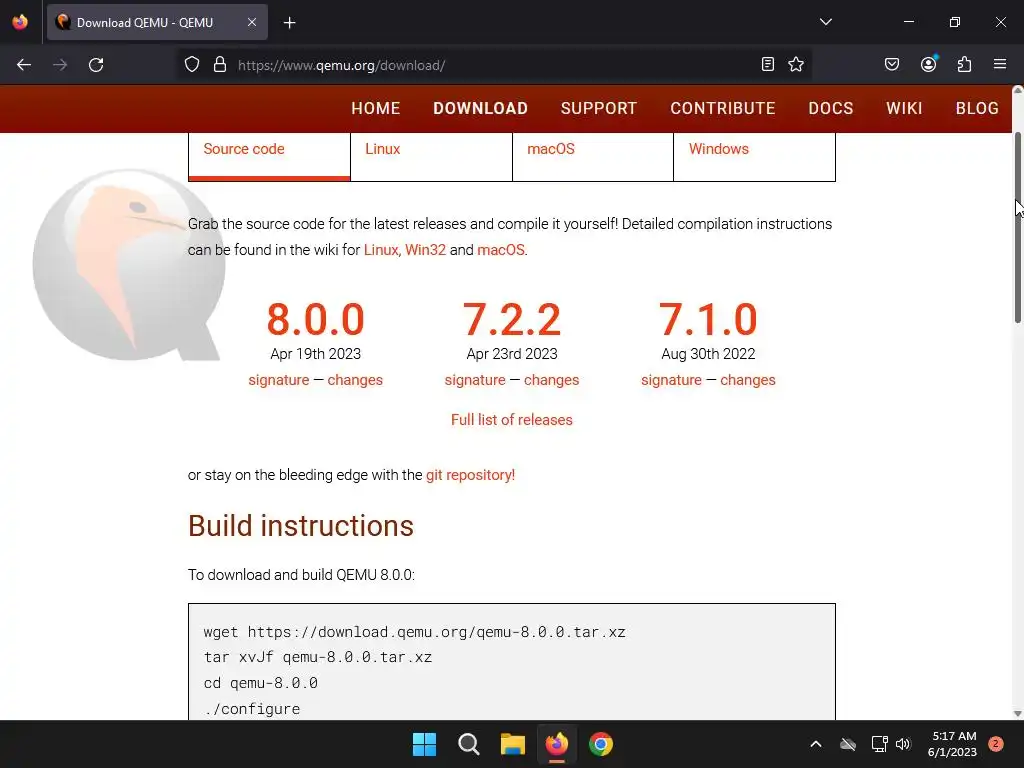Reload the page with the refresh icon
Image resolution: width=1024 pixels, height=768 pixels.
tap(96, 65)
